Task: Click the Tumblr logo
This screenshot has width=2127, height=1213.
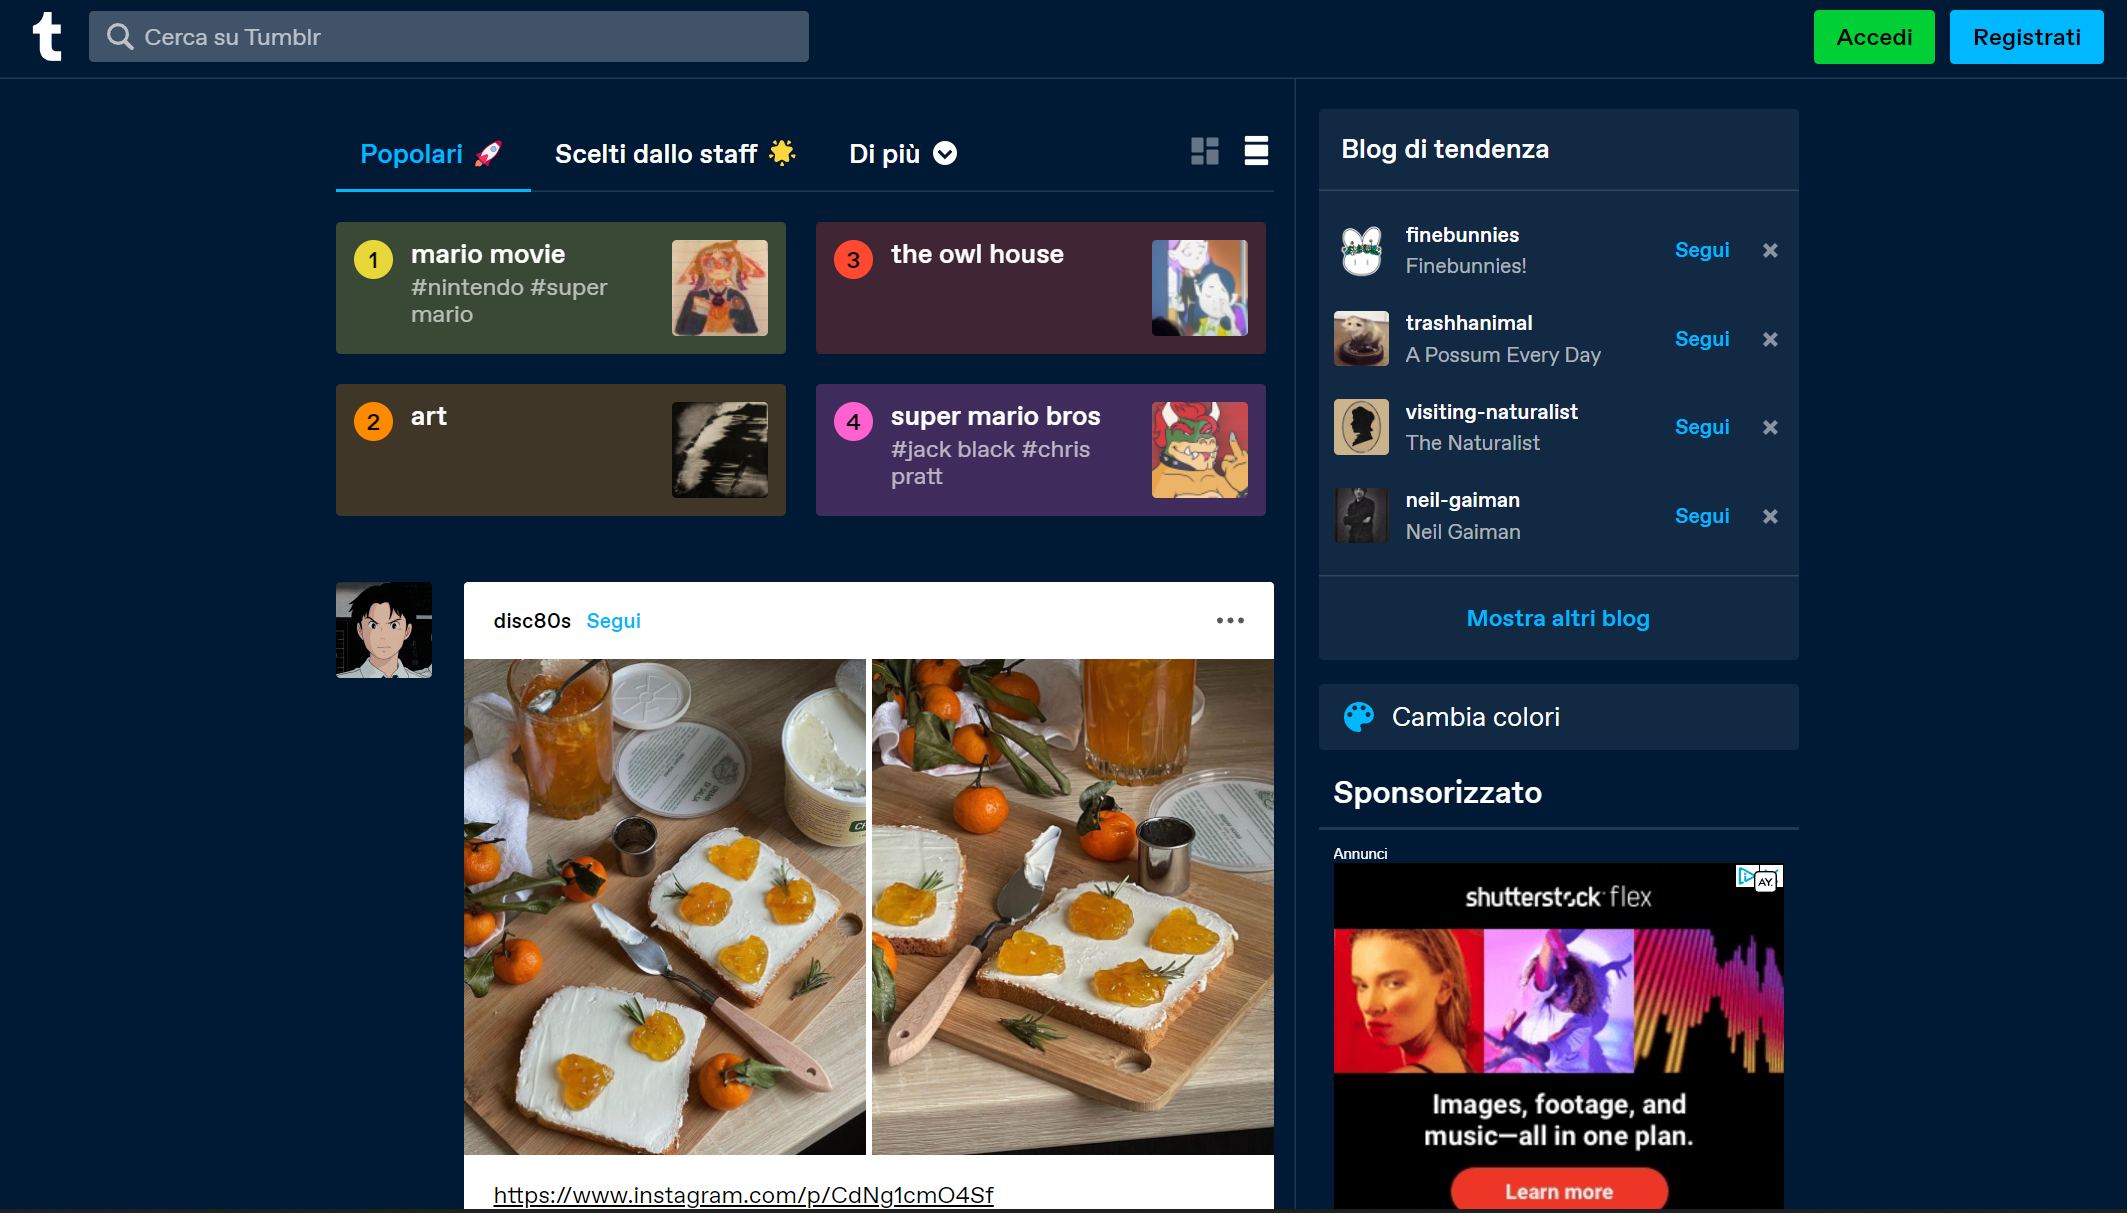Action: pos(47,36)
